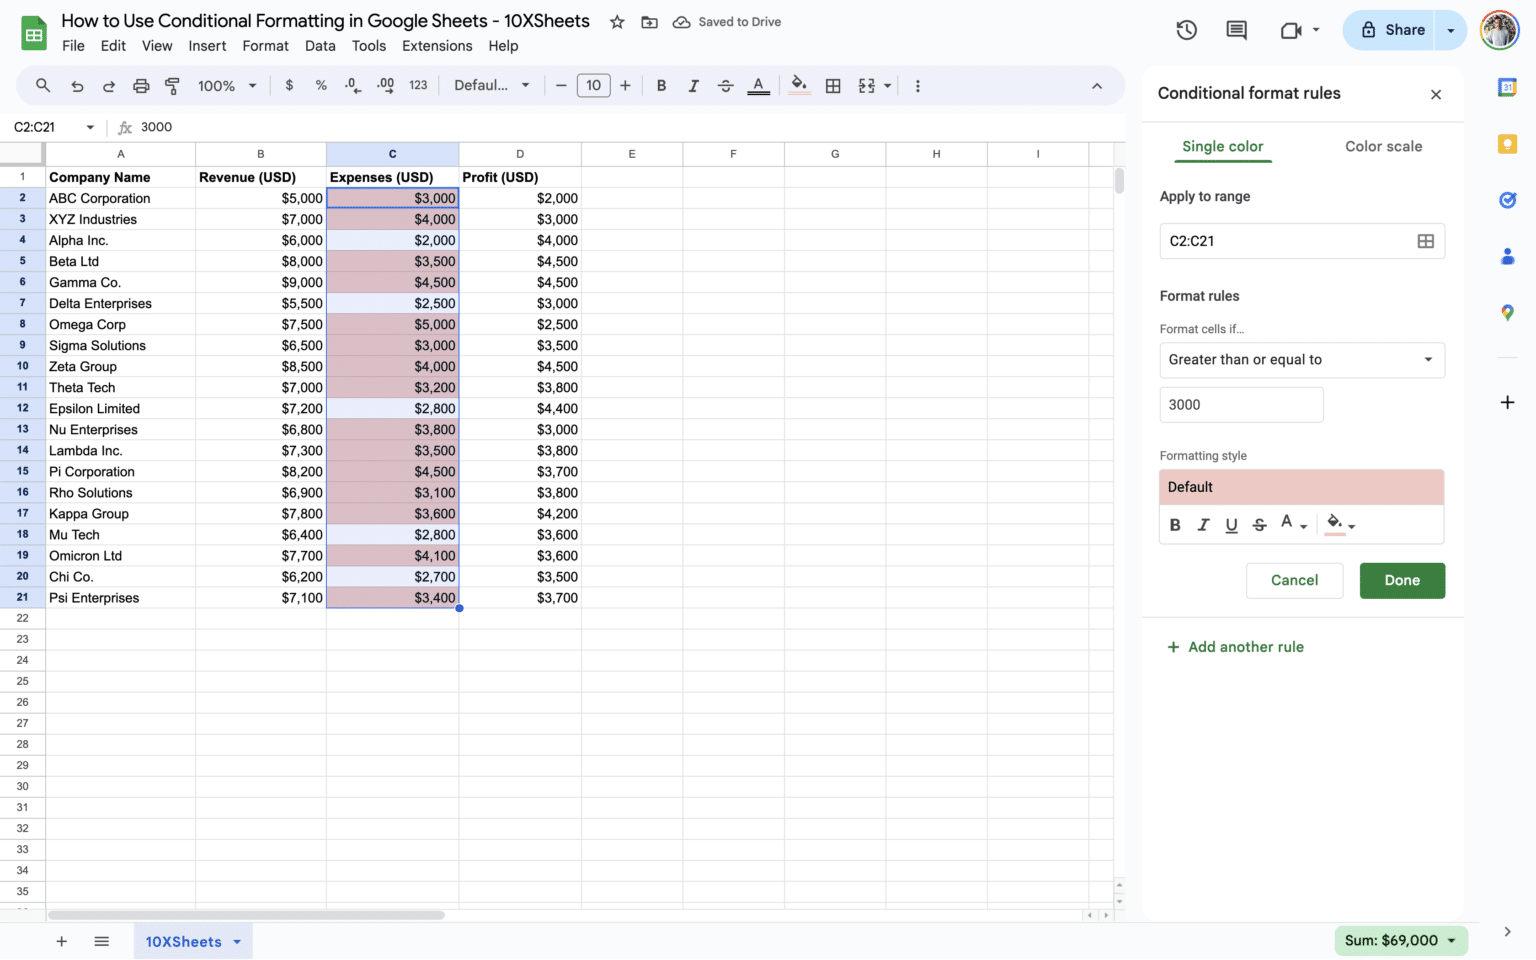Toggle bold in Formatting style
1536x960 pixels.
(x=1175, y=524)
